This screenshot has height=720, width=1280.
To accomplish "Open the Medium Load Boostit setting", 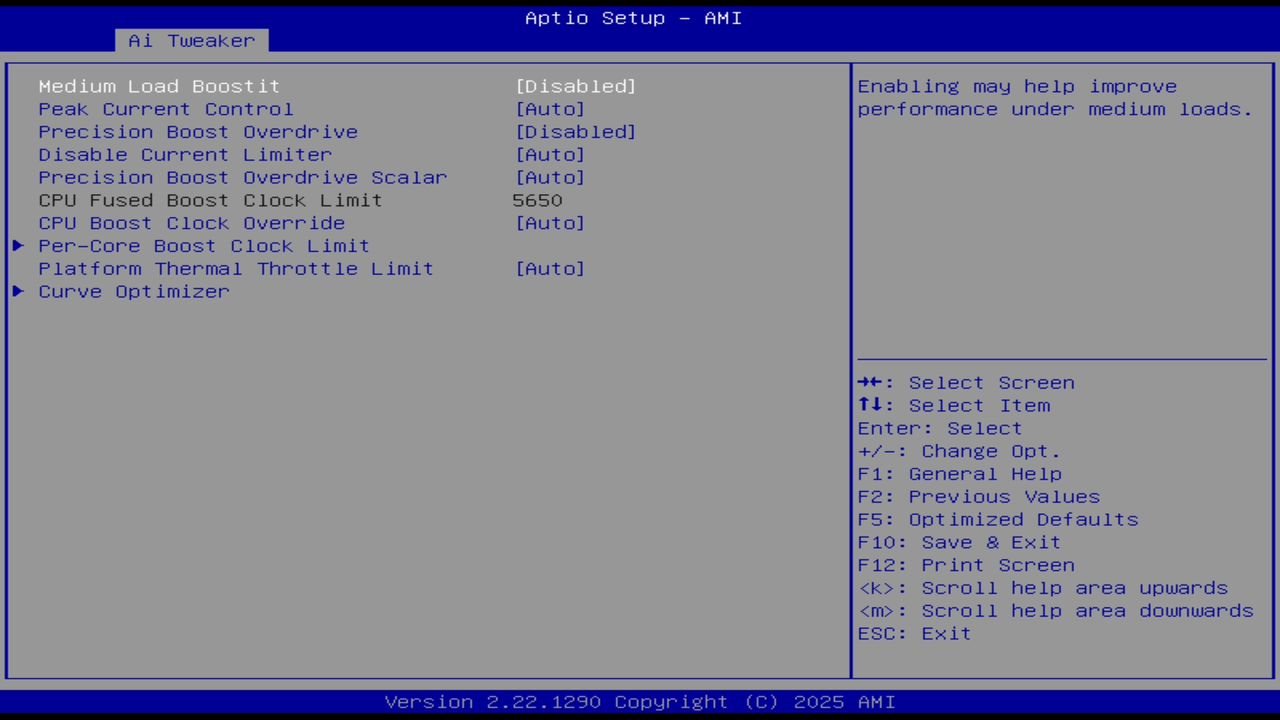I will point(158,86).
